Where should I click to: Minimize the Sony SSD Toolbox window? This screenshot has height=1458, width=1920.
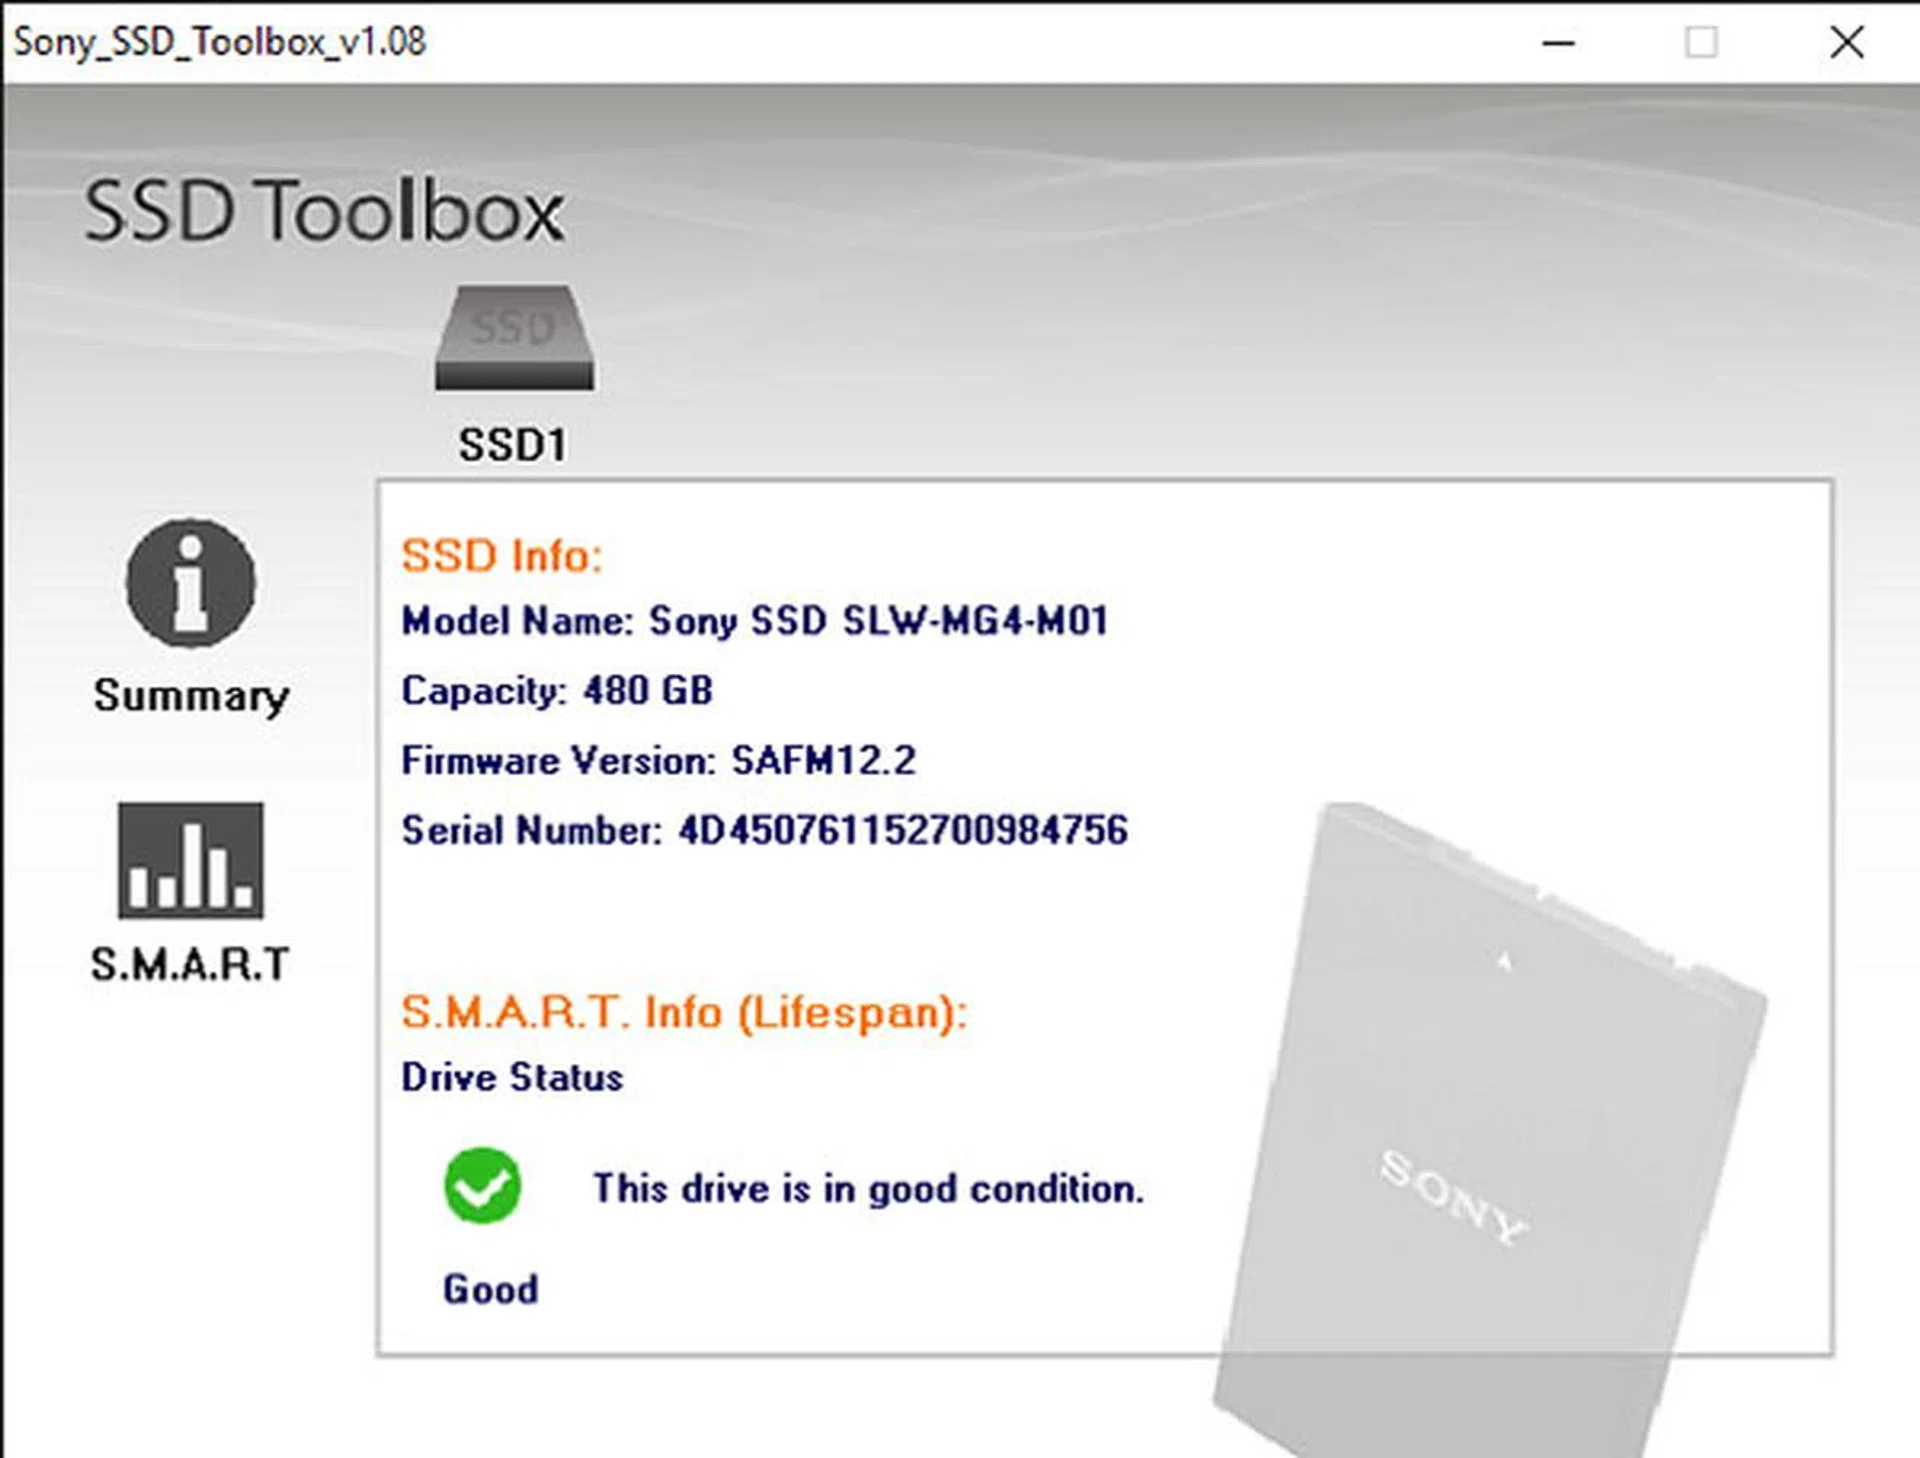[1558, 43]
